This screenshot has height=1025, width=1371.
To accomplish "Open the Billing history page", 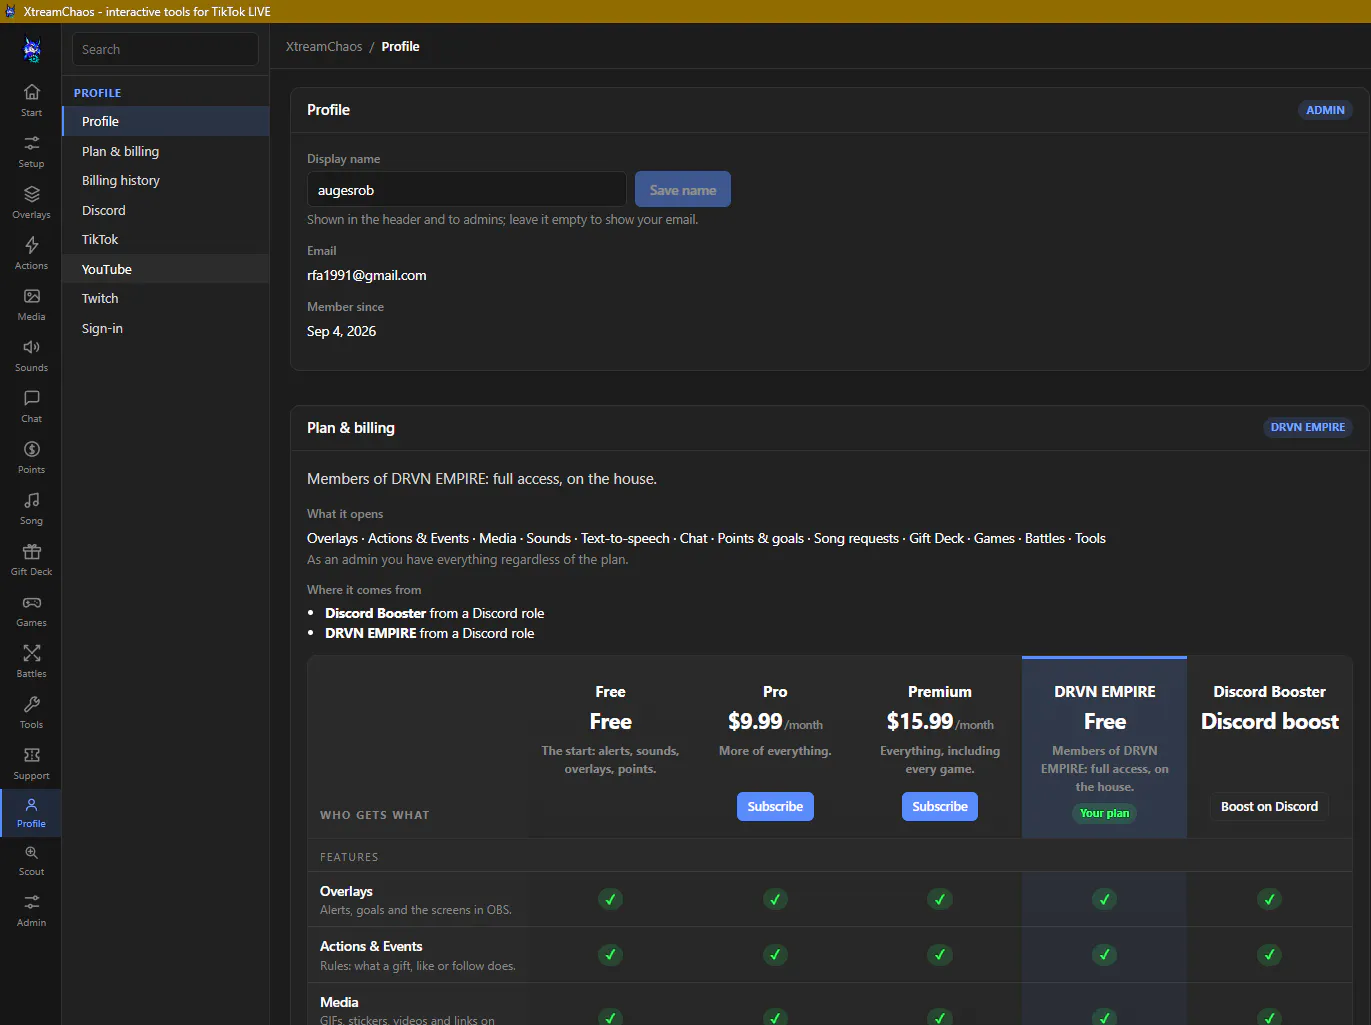I will click(x=166, y=180).
